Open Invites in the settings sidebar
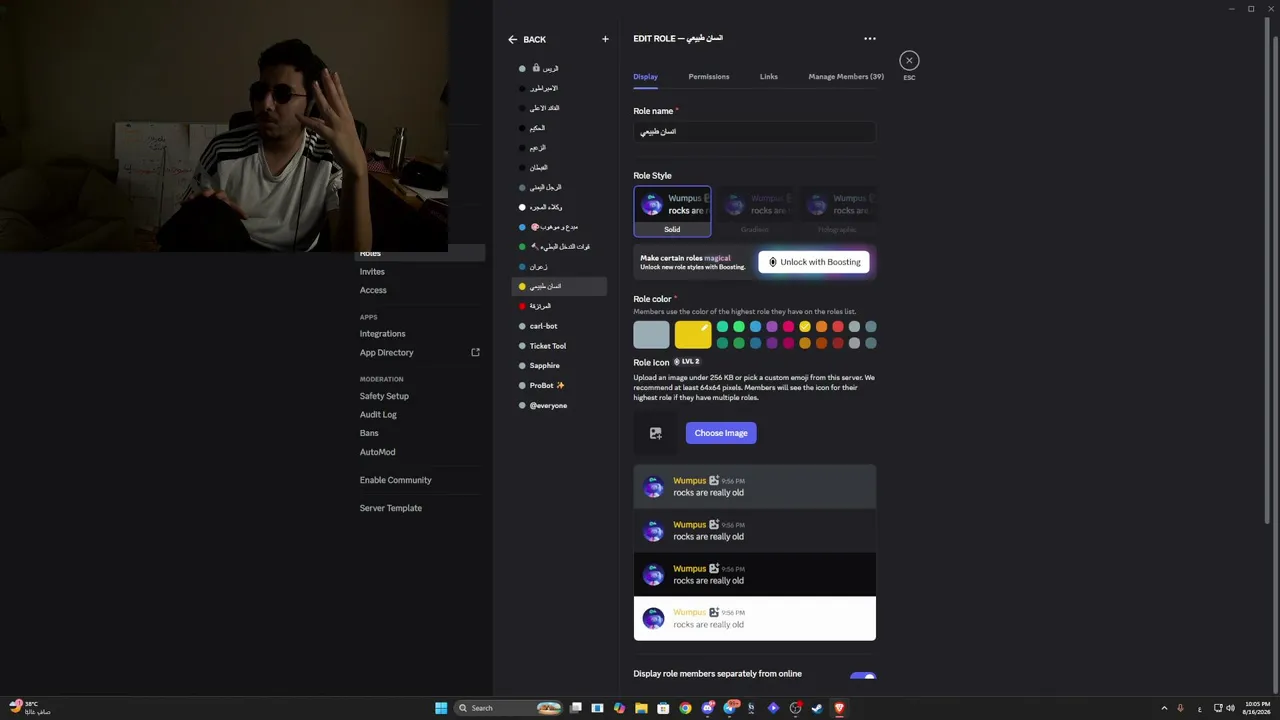This screenshot has height=720, width=1280. click(372, 272)
